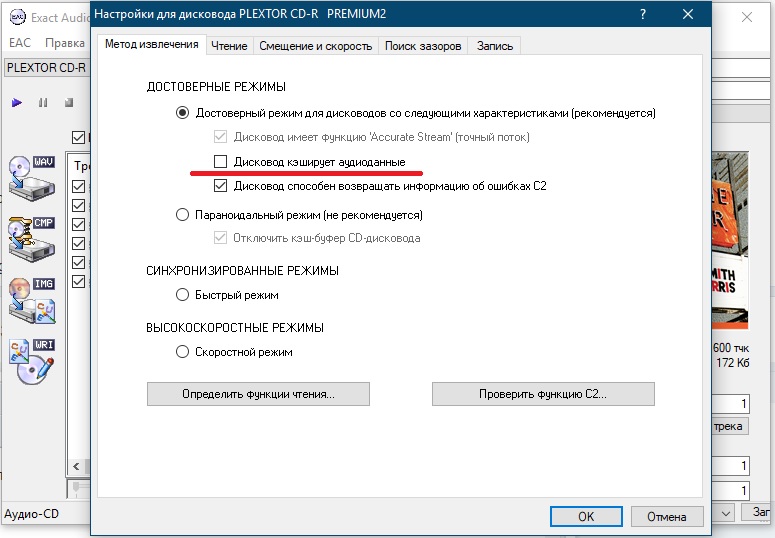The width and height of the screenshot is (775, 538).
Task: Close the PLEXTOR drive settings dialog
Action: 688,14
